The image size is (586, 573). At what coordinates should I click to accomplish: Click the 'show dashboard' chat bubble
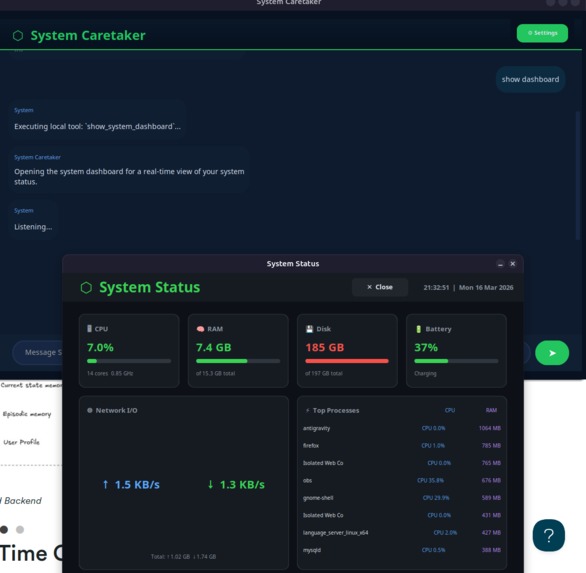530,79
